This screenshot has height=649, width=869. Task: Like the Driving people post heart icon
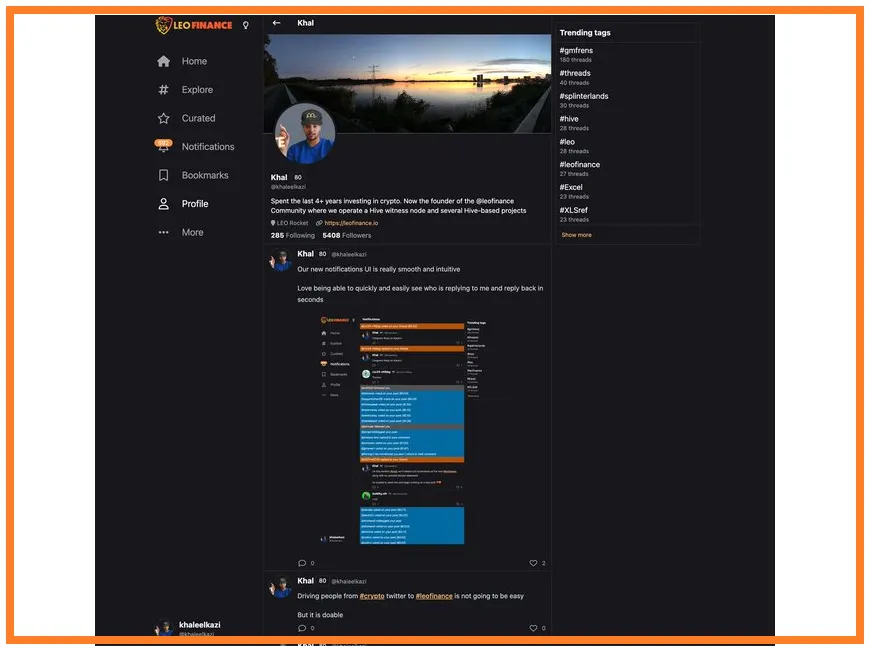coord(533,628)
